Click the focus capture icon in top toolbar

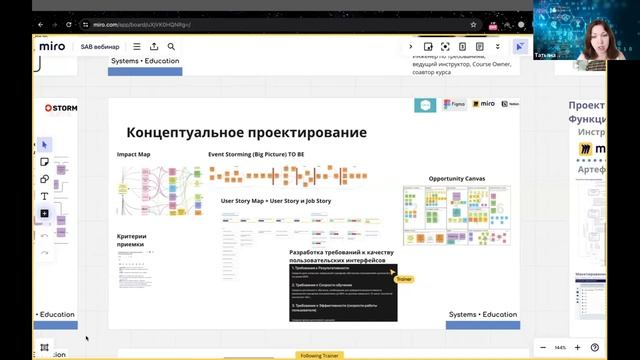445,47
